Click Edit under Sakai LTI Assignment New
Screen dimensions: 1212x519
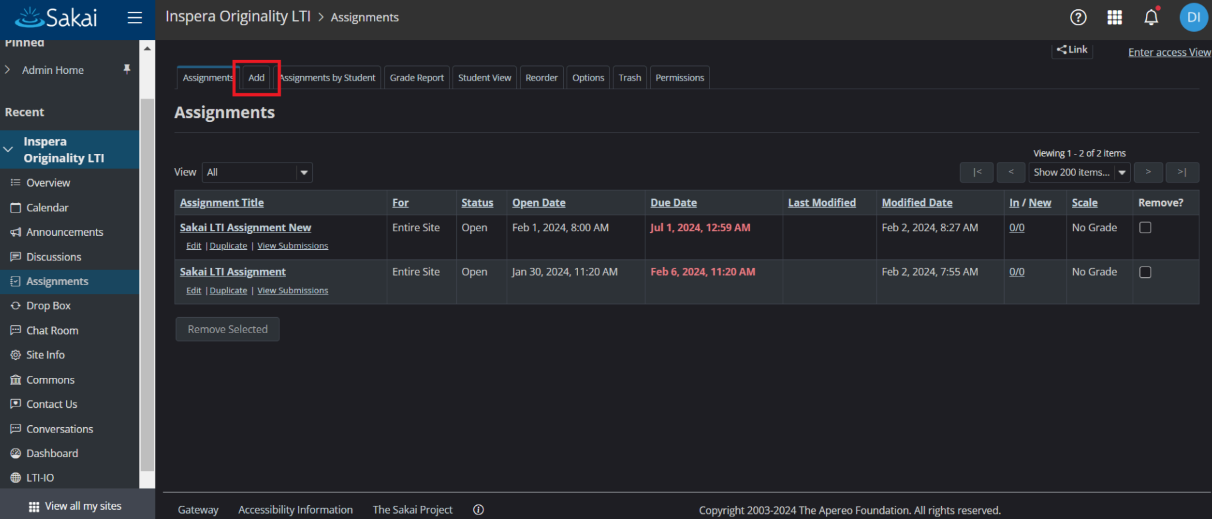(x=193, y=246)
